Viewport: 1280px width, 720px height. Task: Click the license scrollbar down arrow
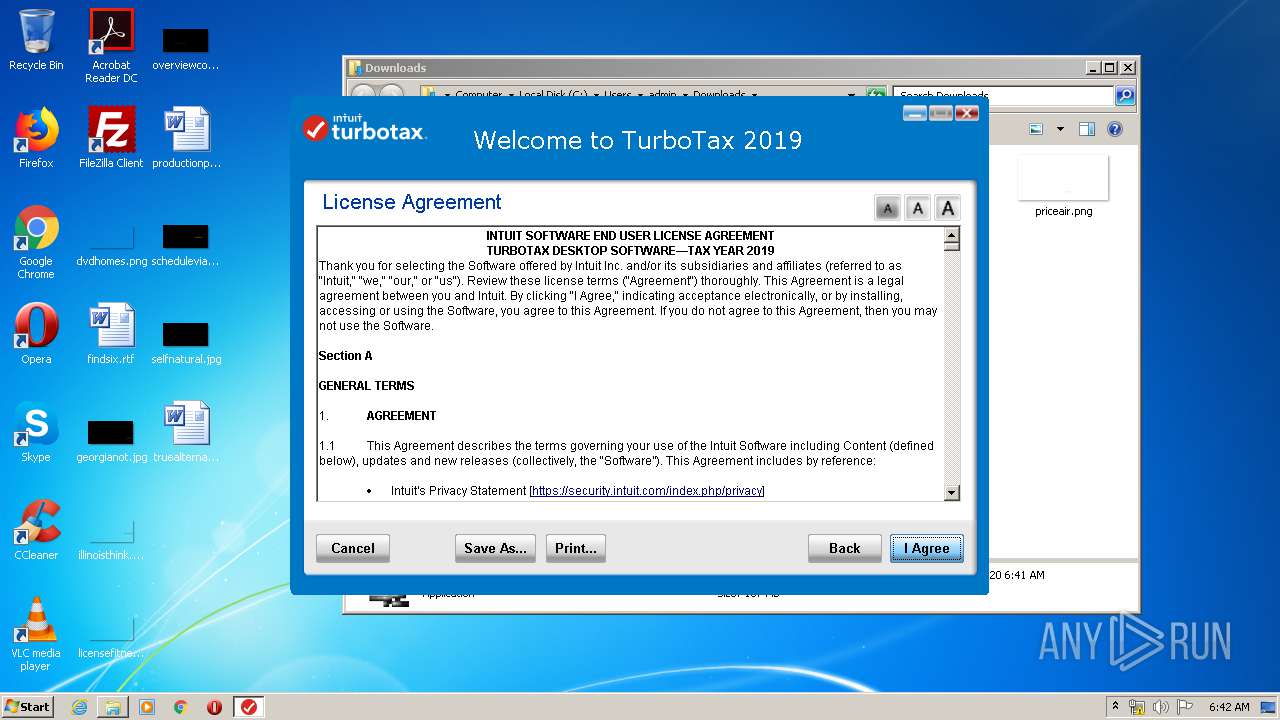pyautogui.click(x=951, y=493)
